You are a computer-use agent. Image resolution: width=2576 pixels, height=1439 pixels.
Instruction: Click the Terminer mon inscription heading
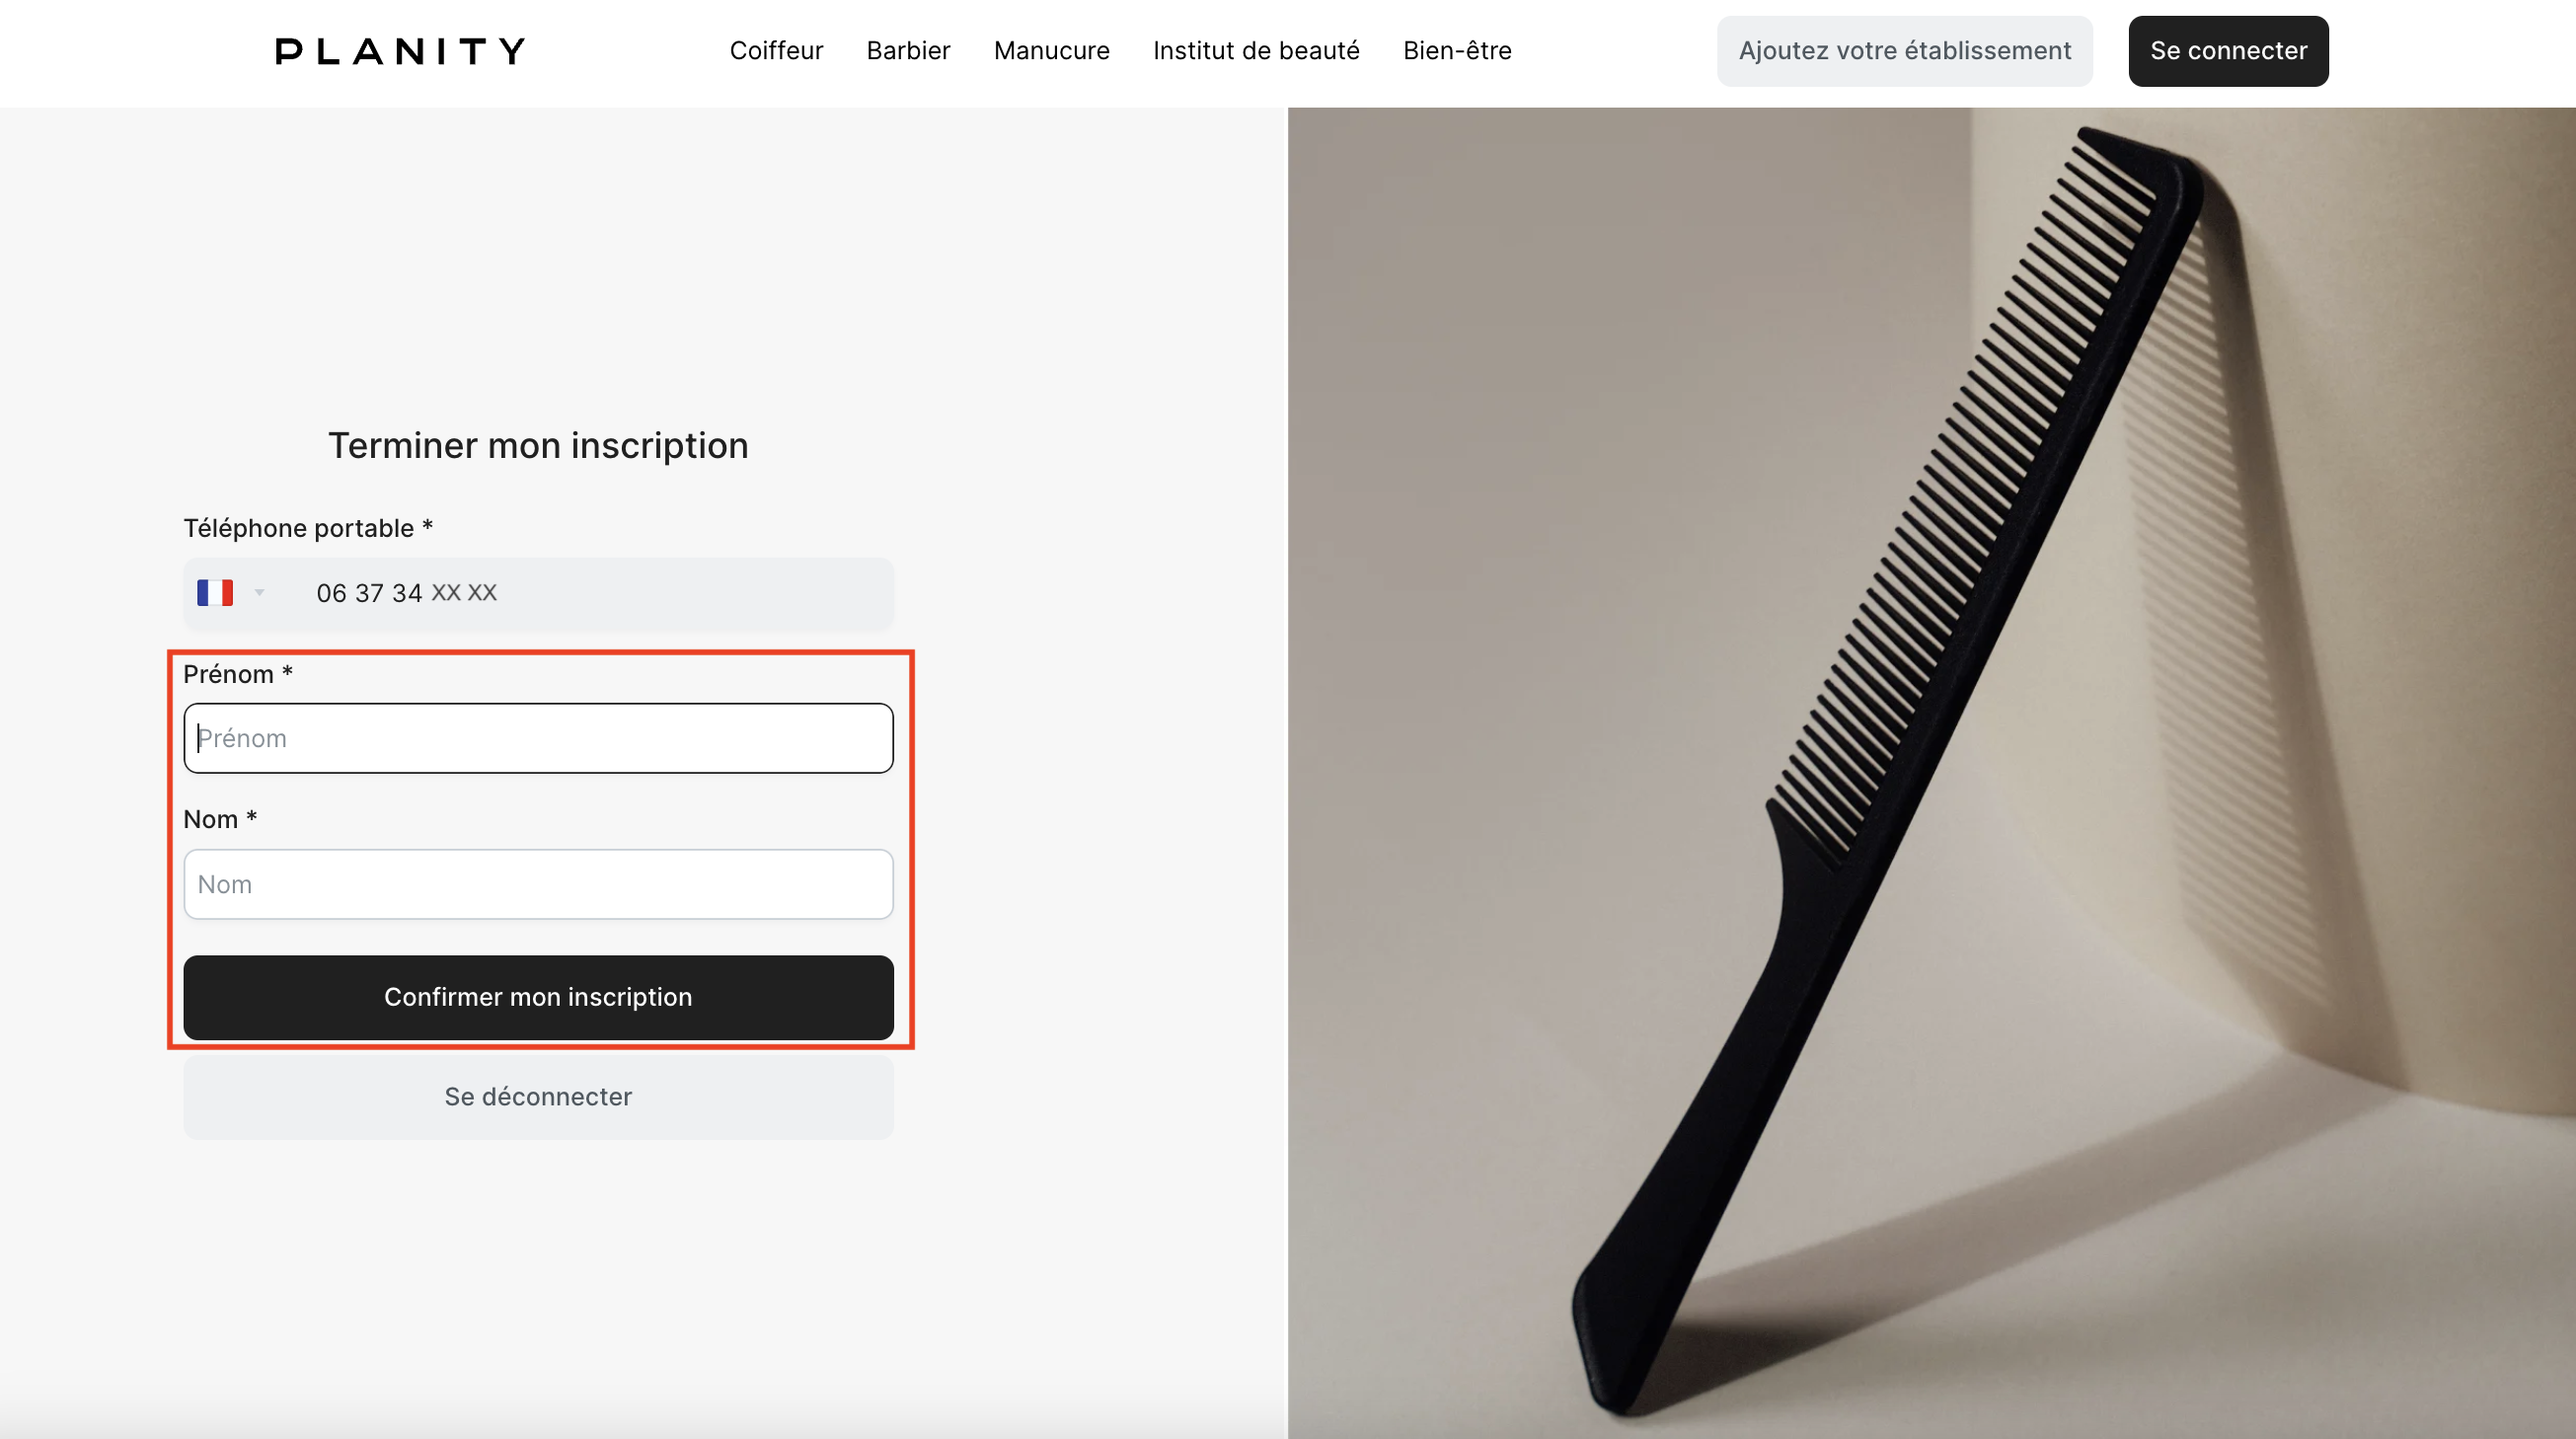[538, 446]
